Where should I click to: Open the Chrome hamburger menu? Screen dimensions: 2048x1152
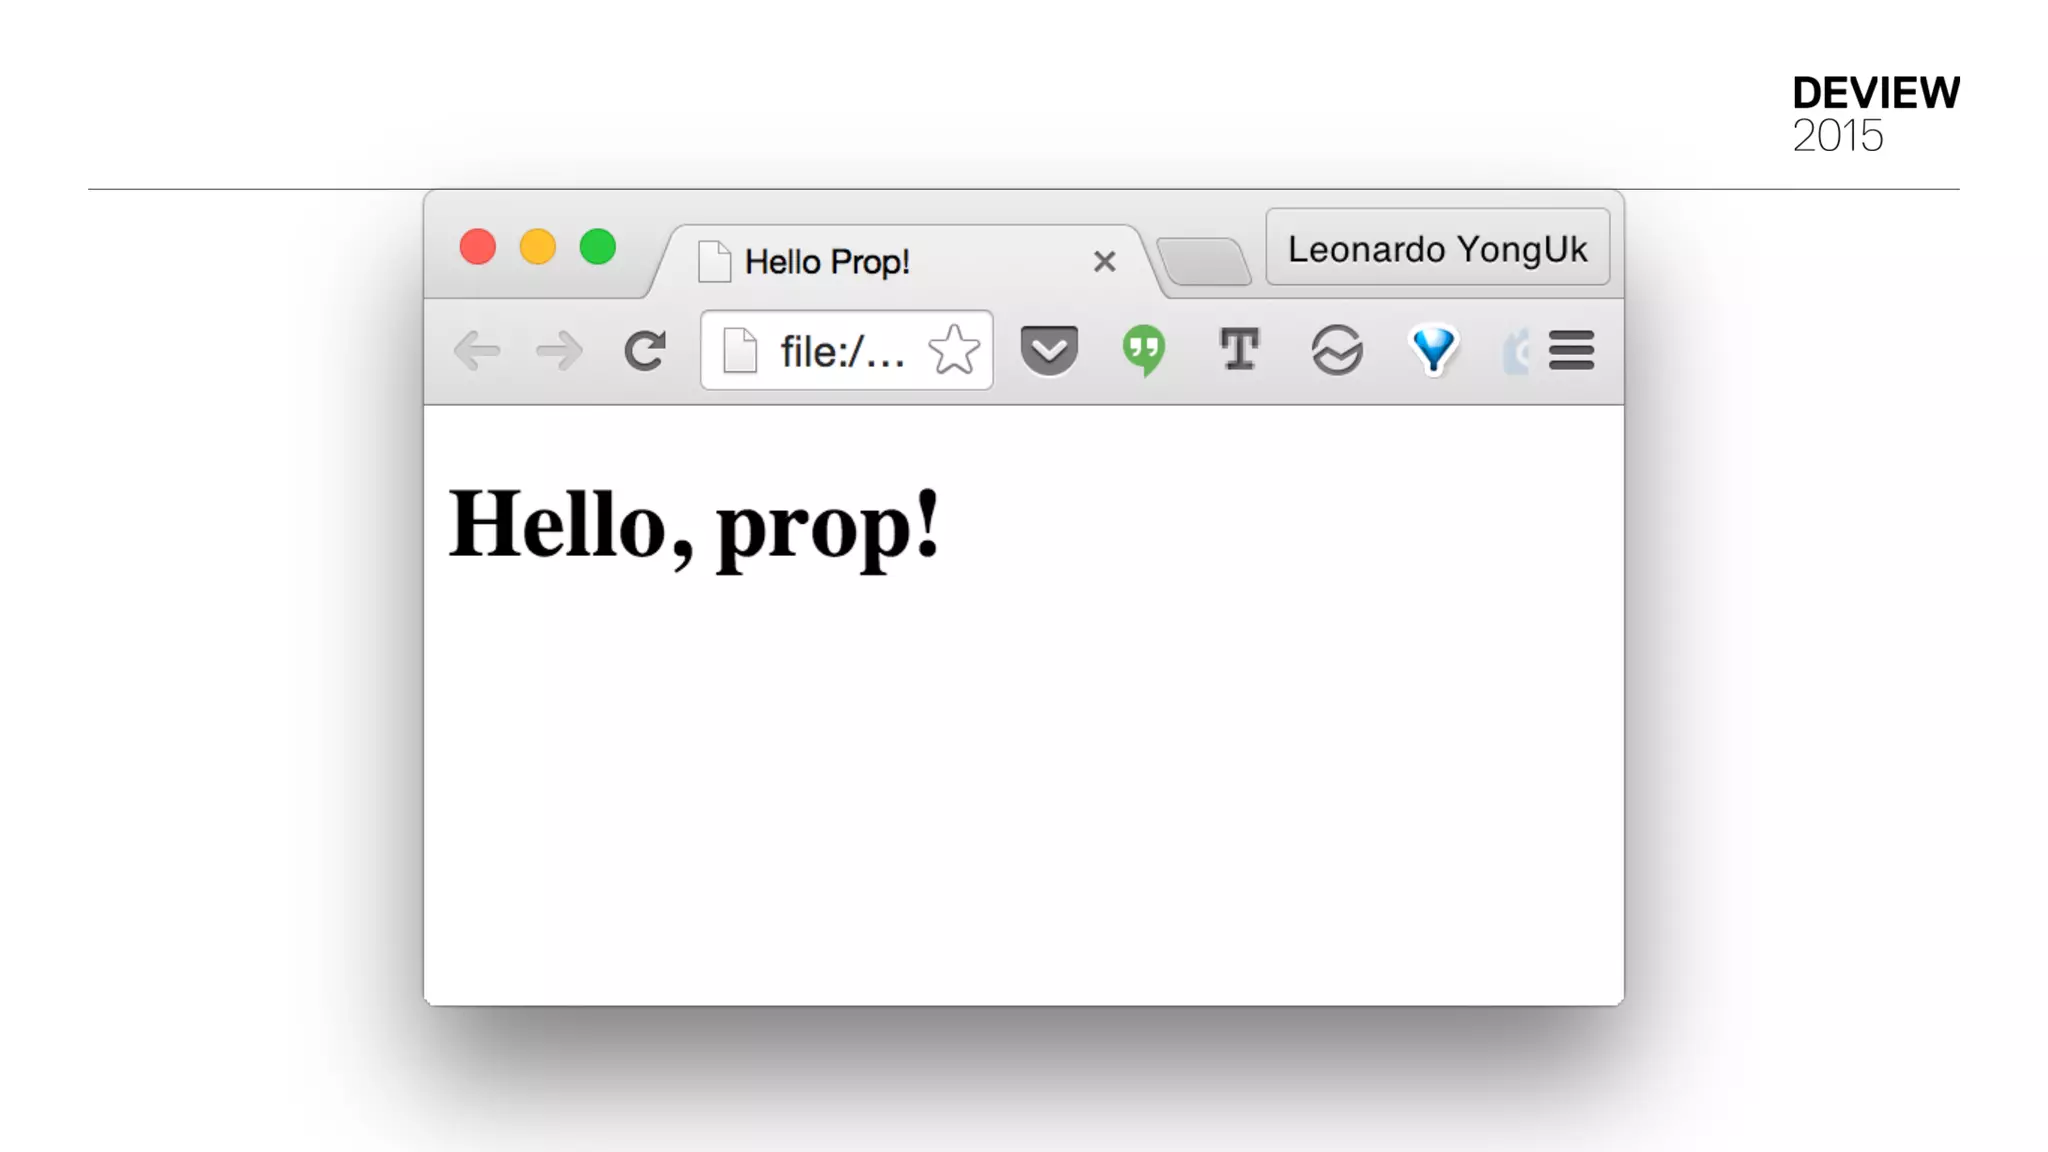coord(1572,351)
